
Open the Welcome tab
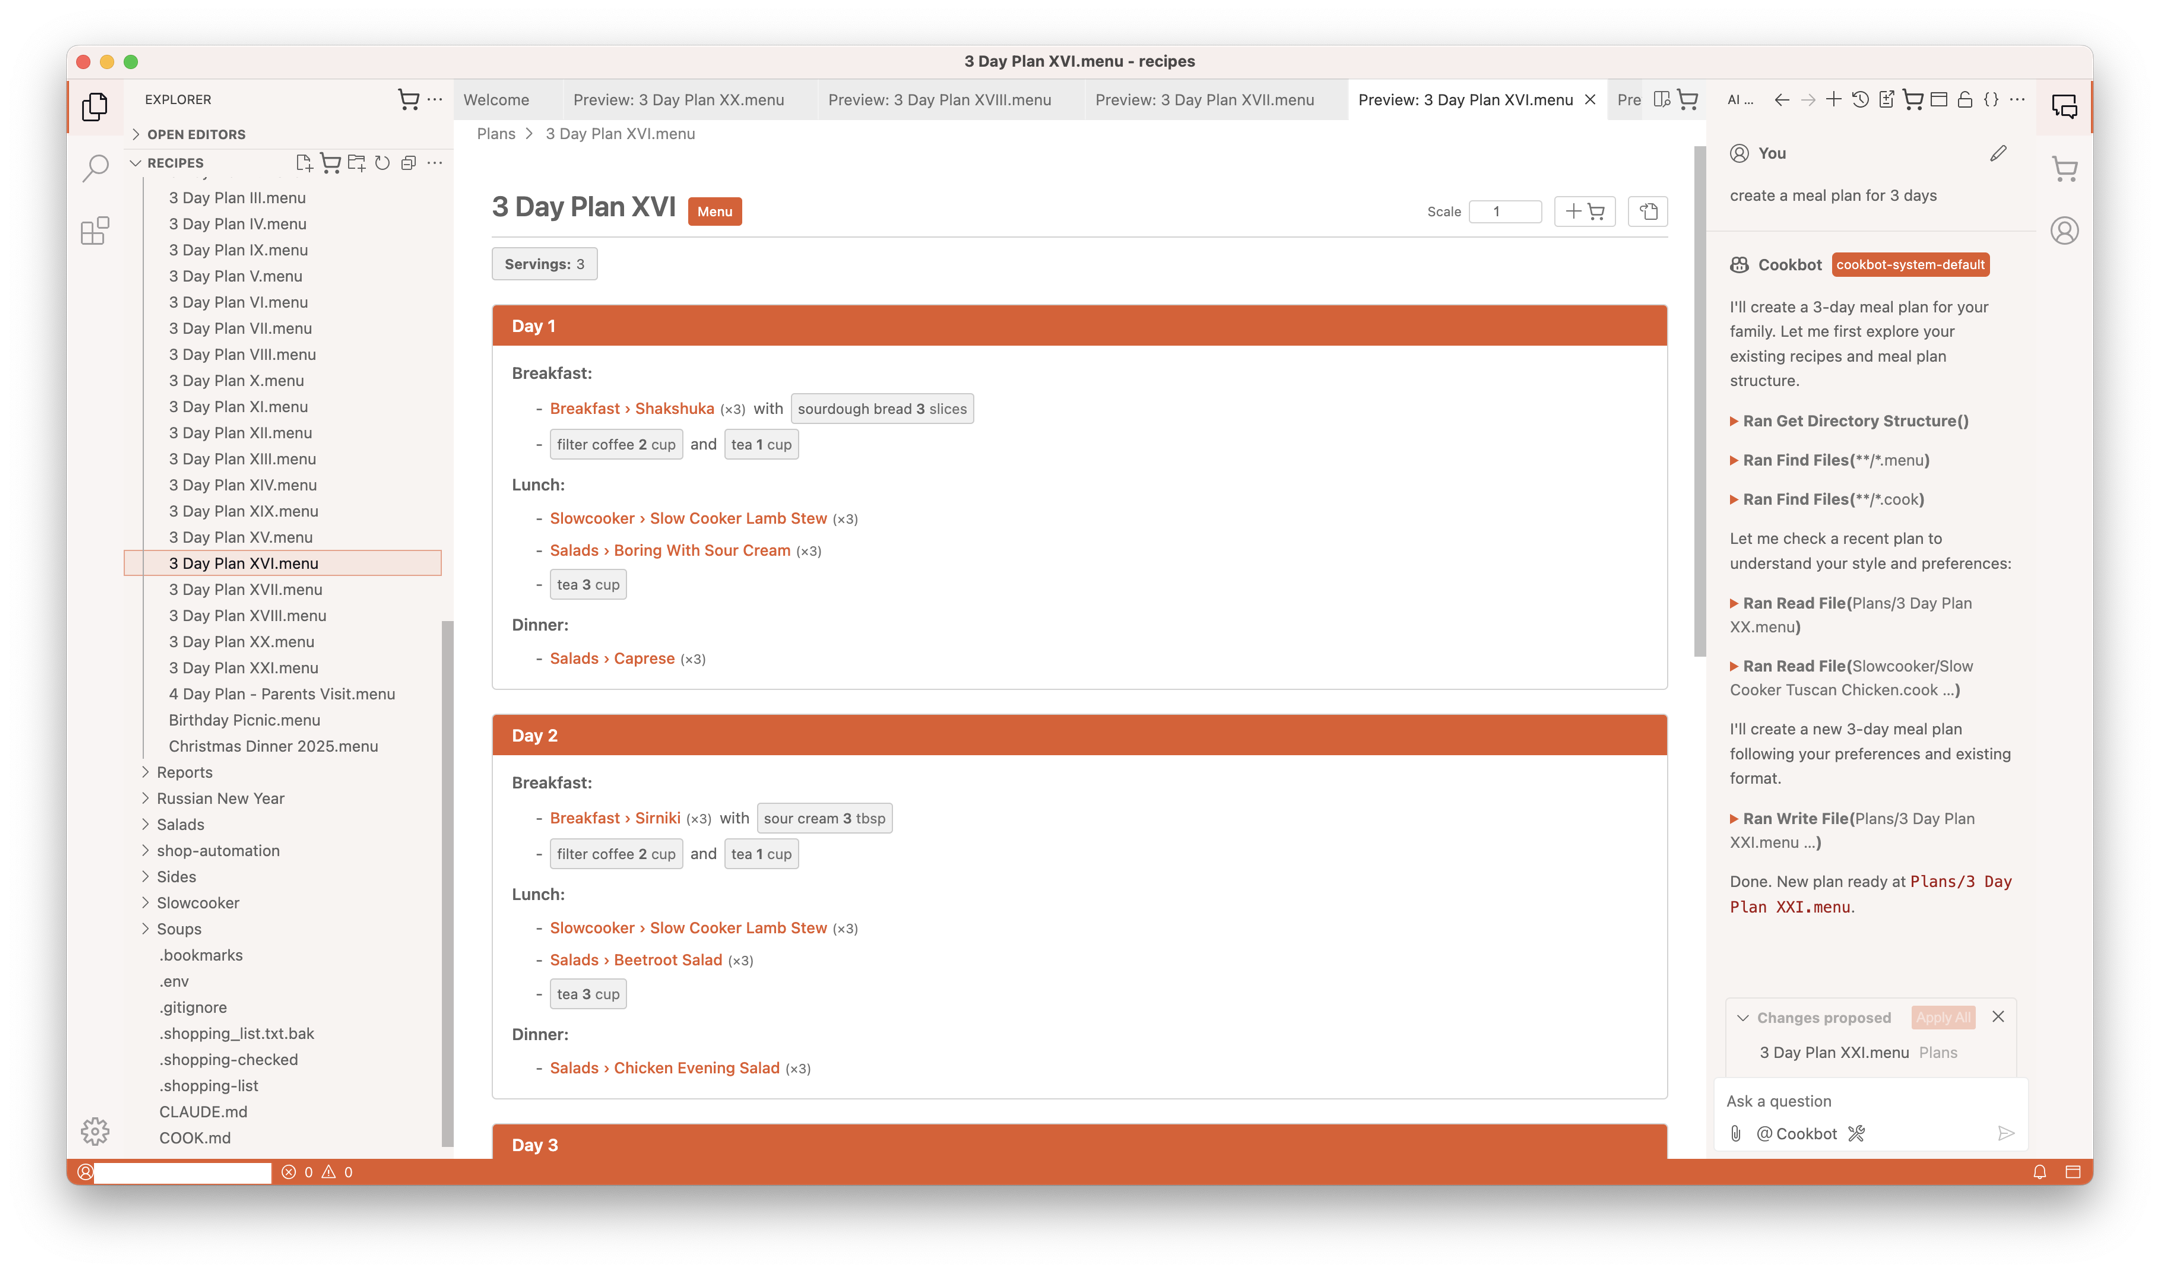(x=497, y=99)
